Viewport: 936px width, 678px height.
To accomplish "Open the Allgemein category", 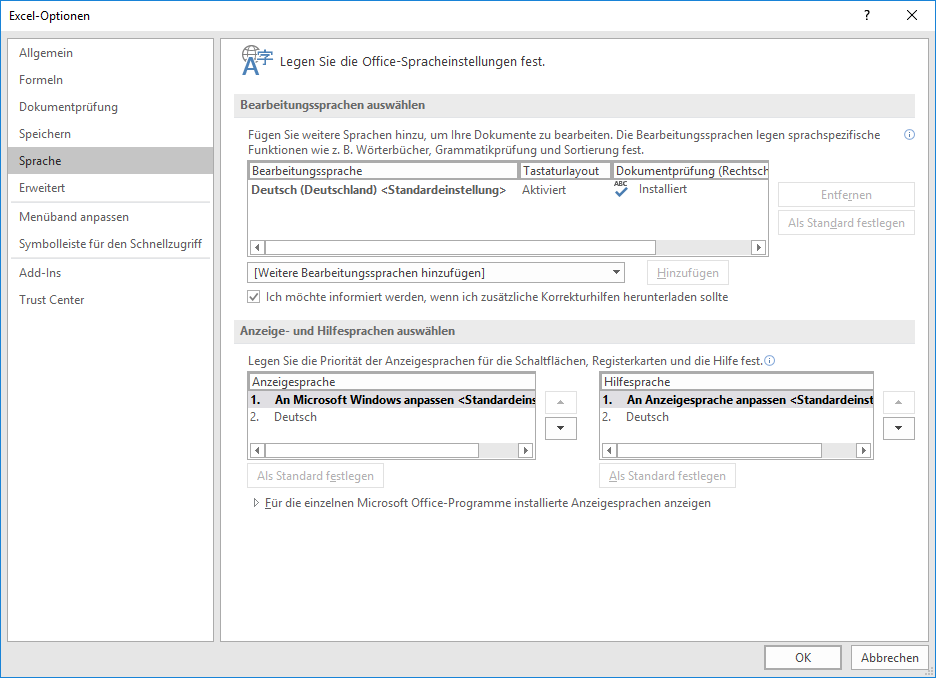I will tap(110, 53).
